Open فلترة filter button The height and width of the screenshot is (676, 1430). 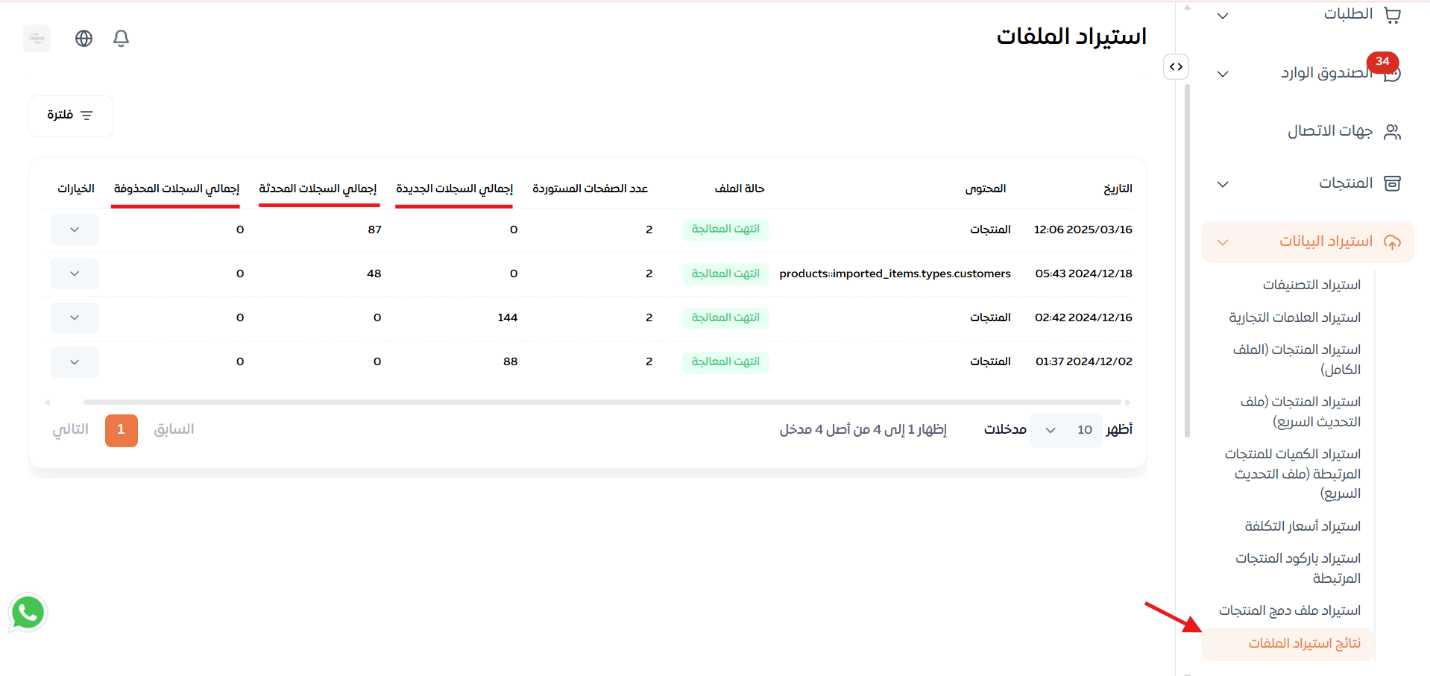pos(71,116)
